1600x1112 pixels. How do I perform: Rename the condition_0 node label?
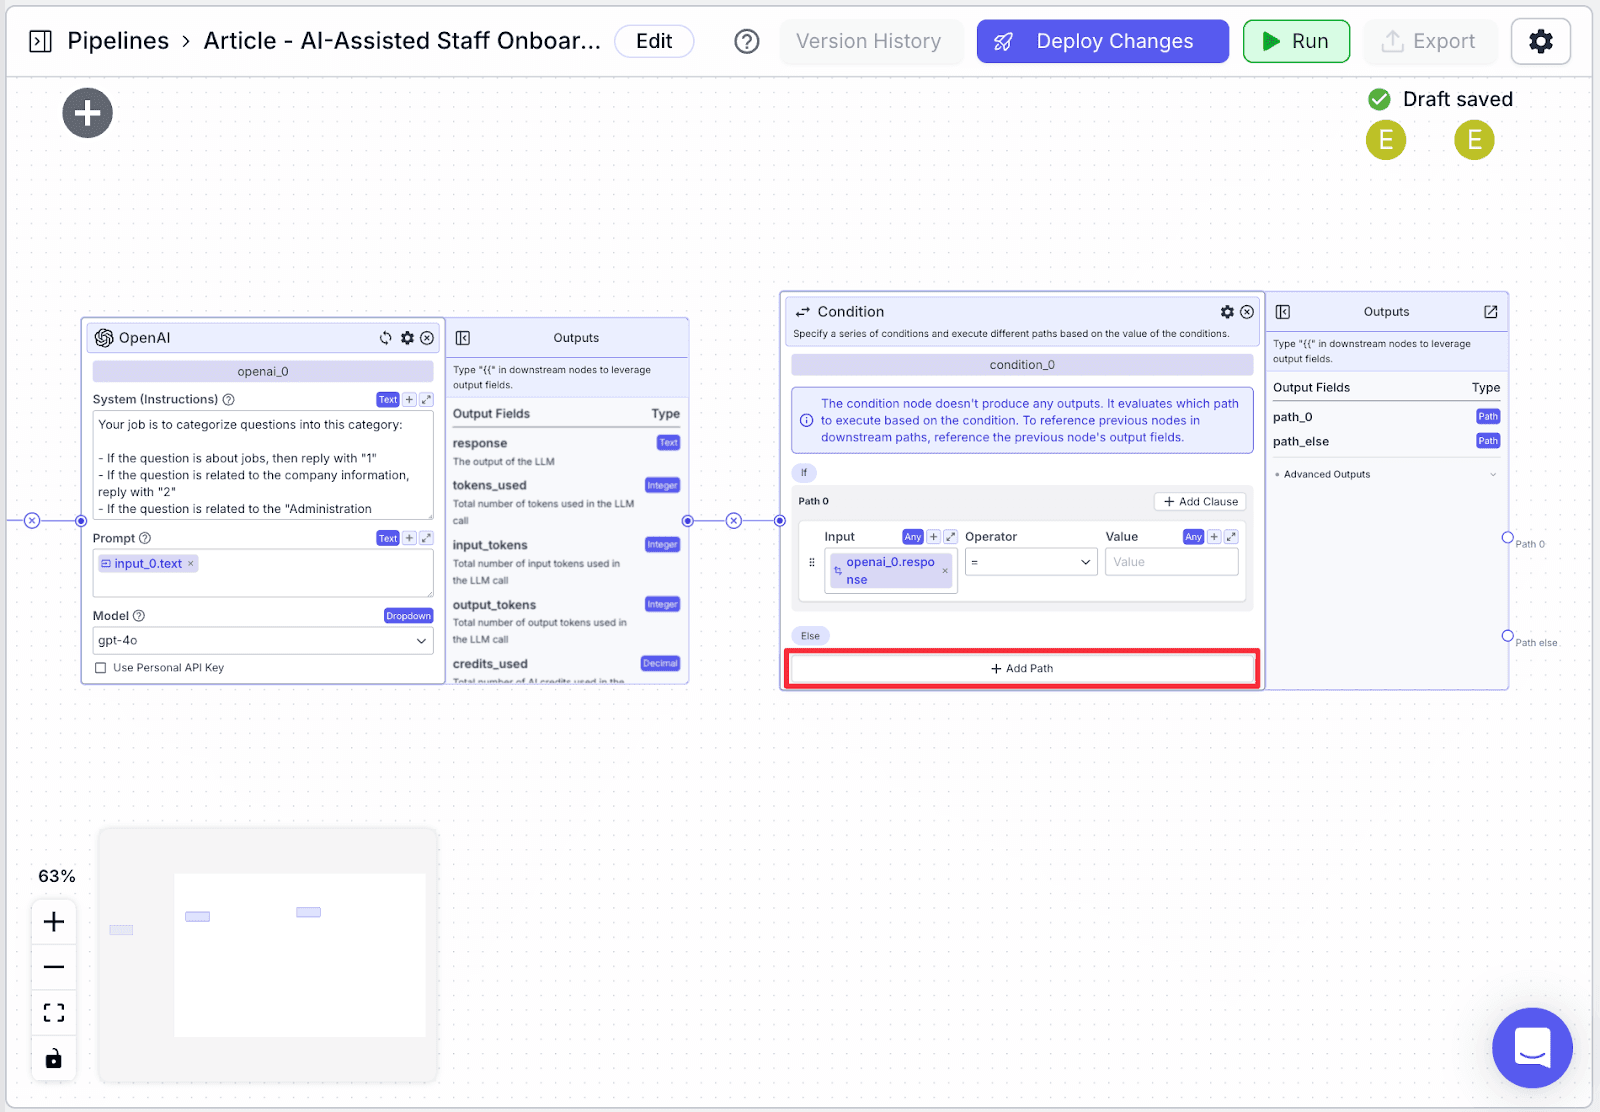(x=1022, y=365)
